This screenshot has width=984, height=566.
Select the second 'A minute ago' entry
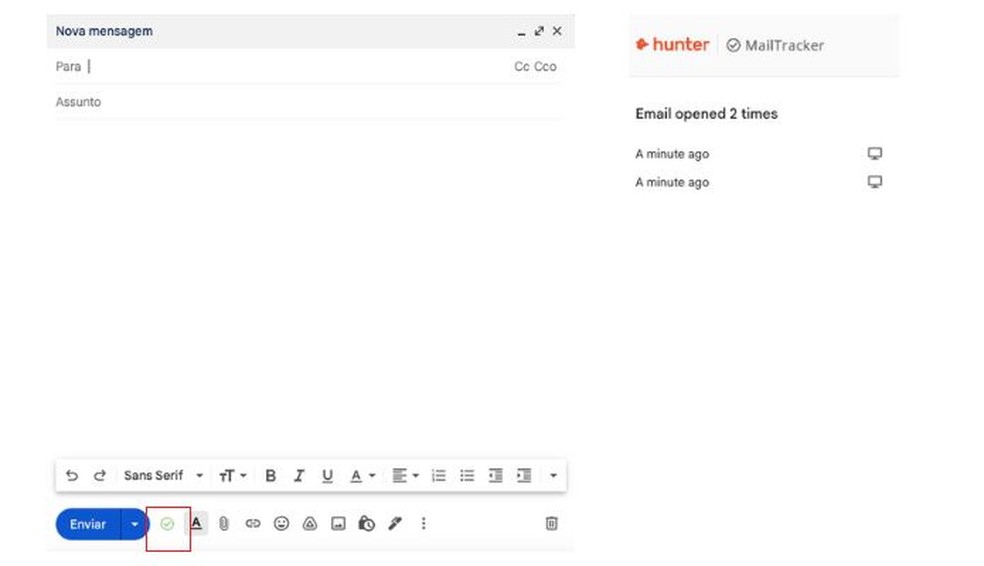pos(672,182)
